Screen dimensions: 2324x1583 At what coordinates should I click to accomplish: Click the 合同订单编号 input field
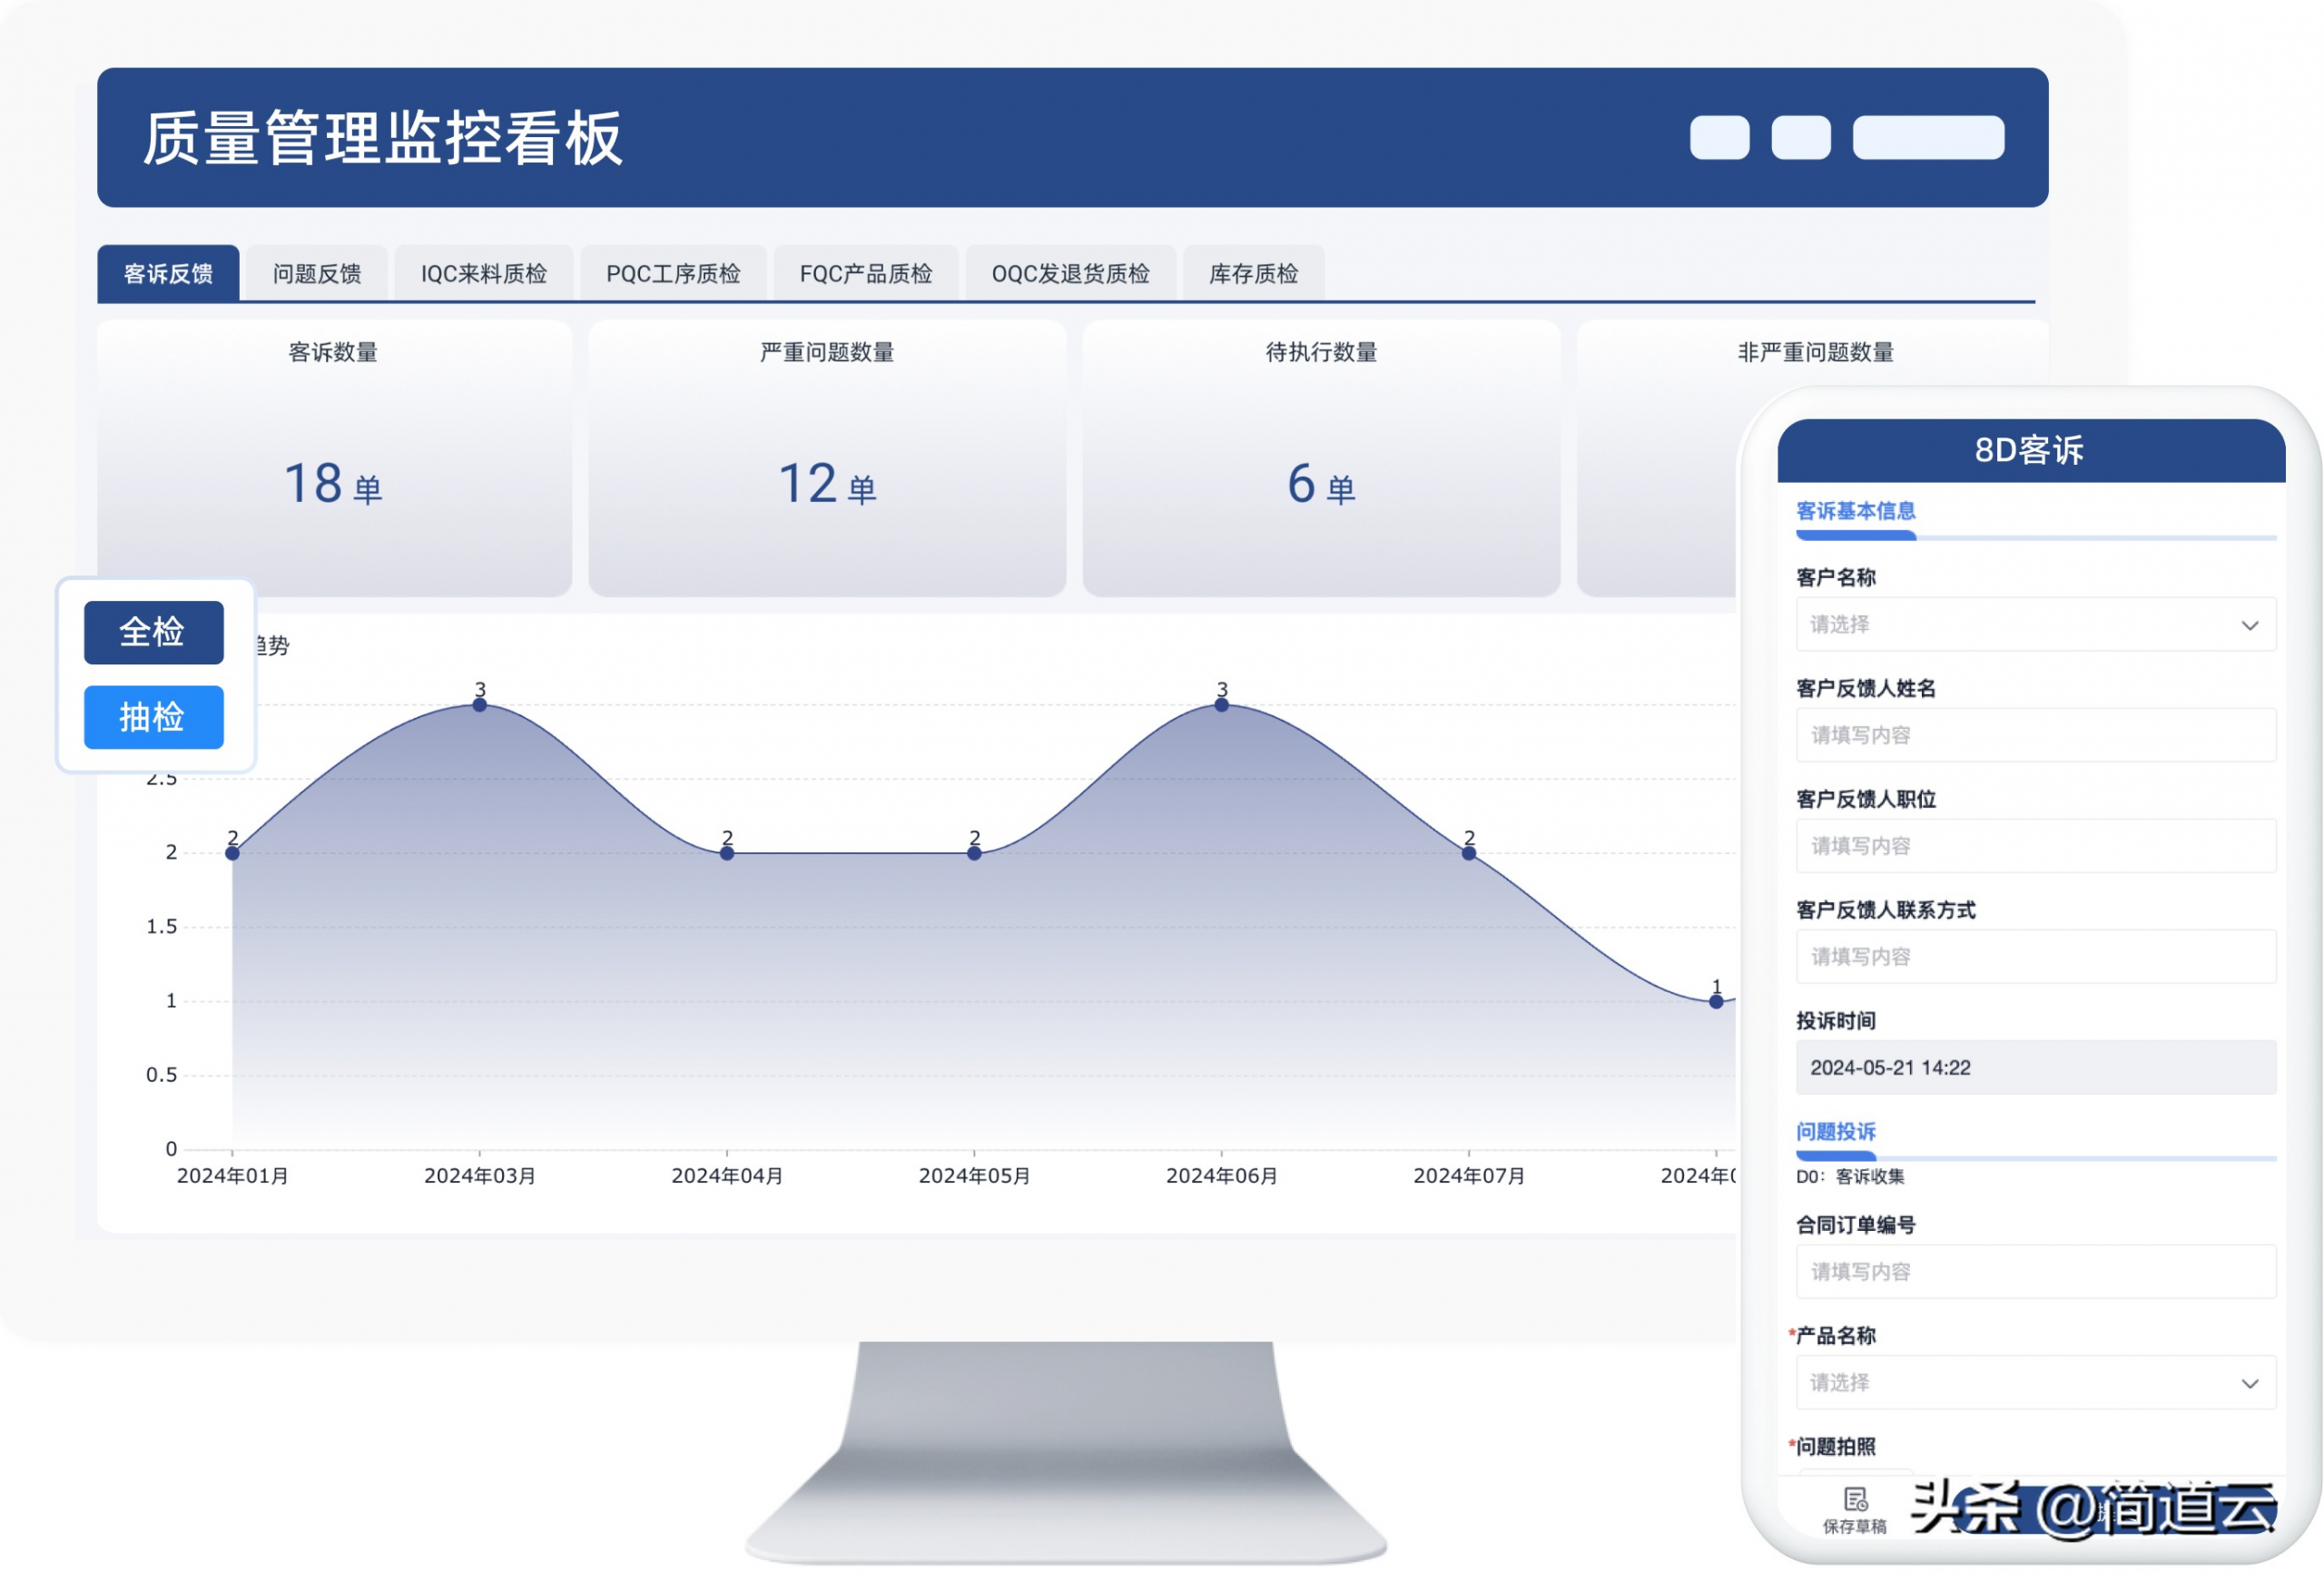point(2035,1271)
